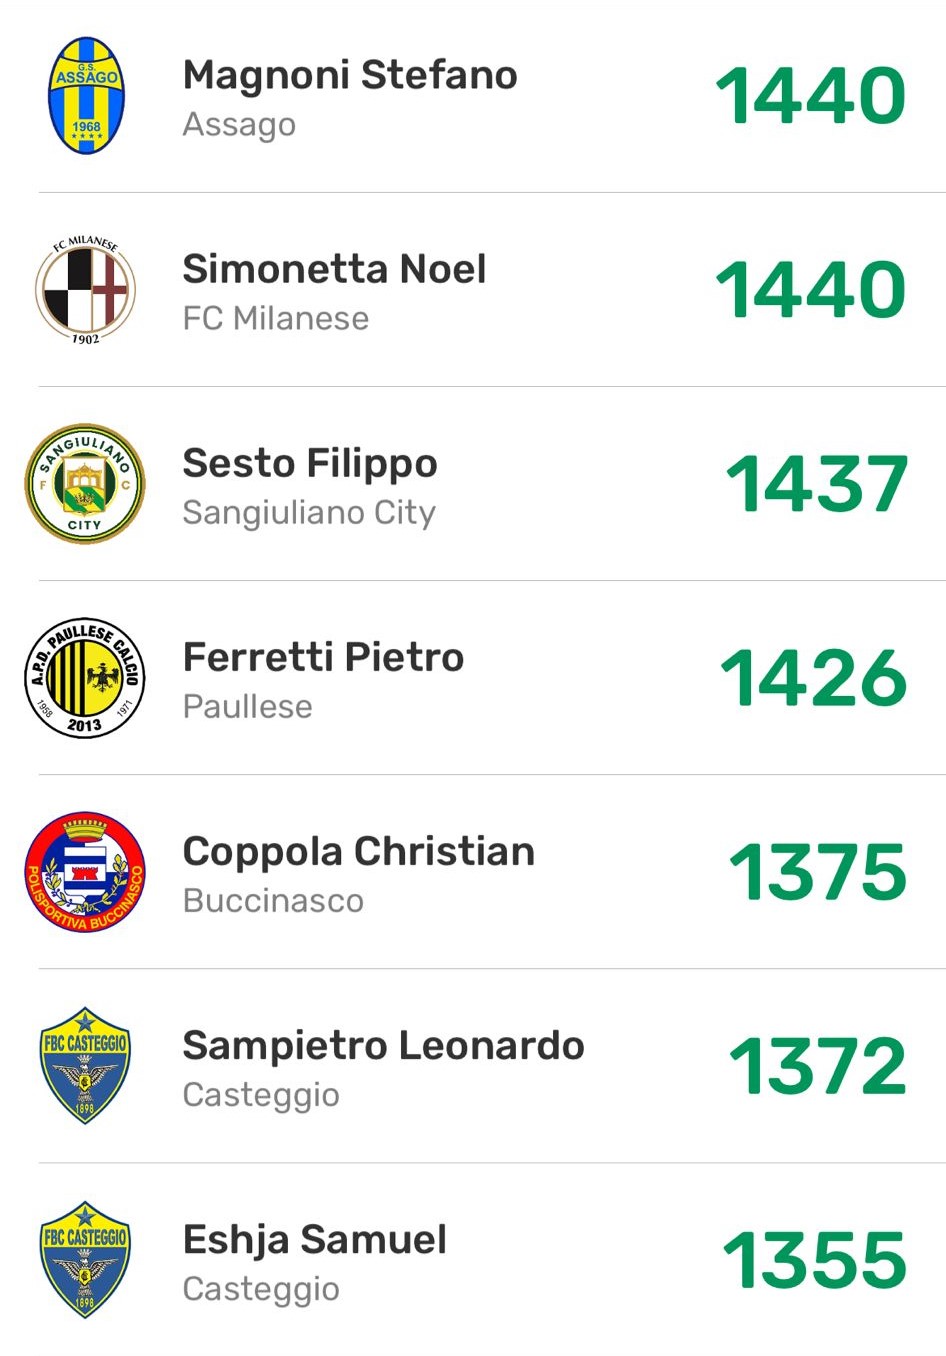
Task: Click the 1375 points value
Action: (x=817, y=872)
